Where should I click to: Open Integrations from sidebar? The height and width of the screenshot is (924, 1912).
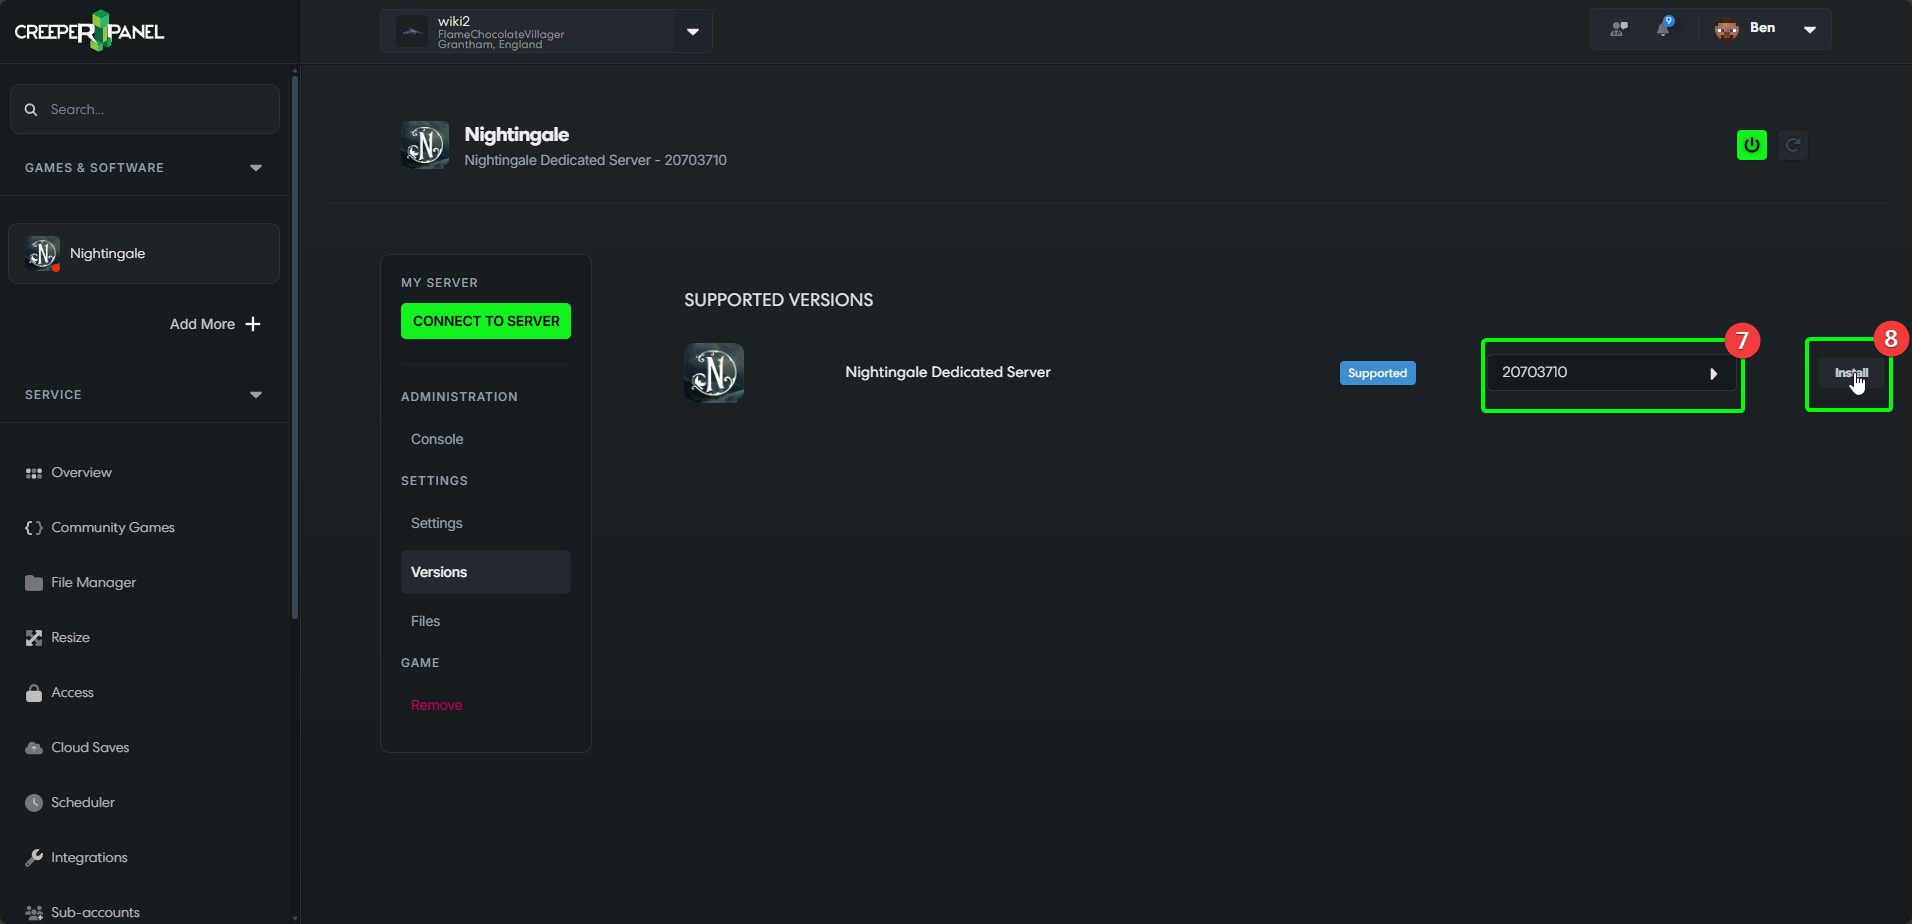click(89, 857)
